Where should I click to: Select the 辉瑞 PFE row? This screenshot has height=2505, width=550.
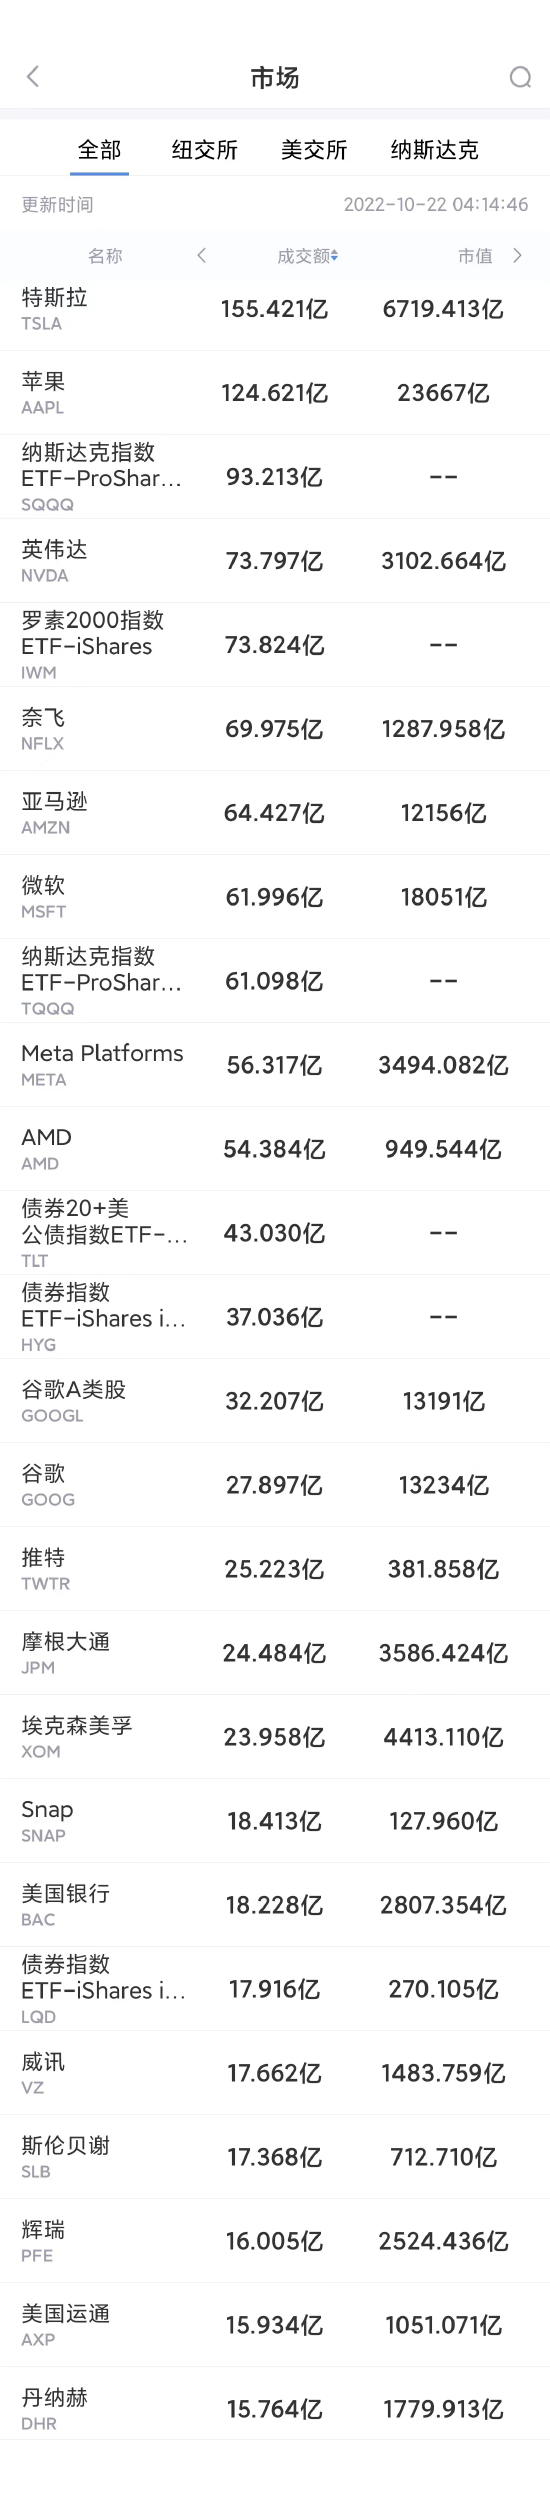tap(275, 2241)
